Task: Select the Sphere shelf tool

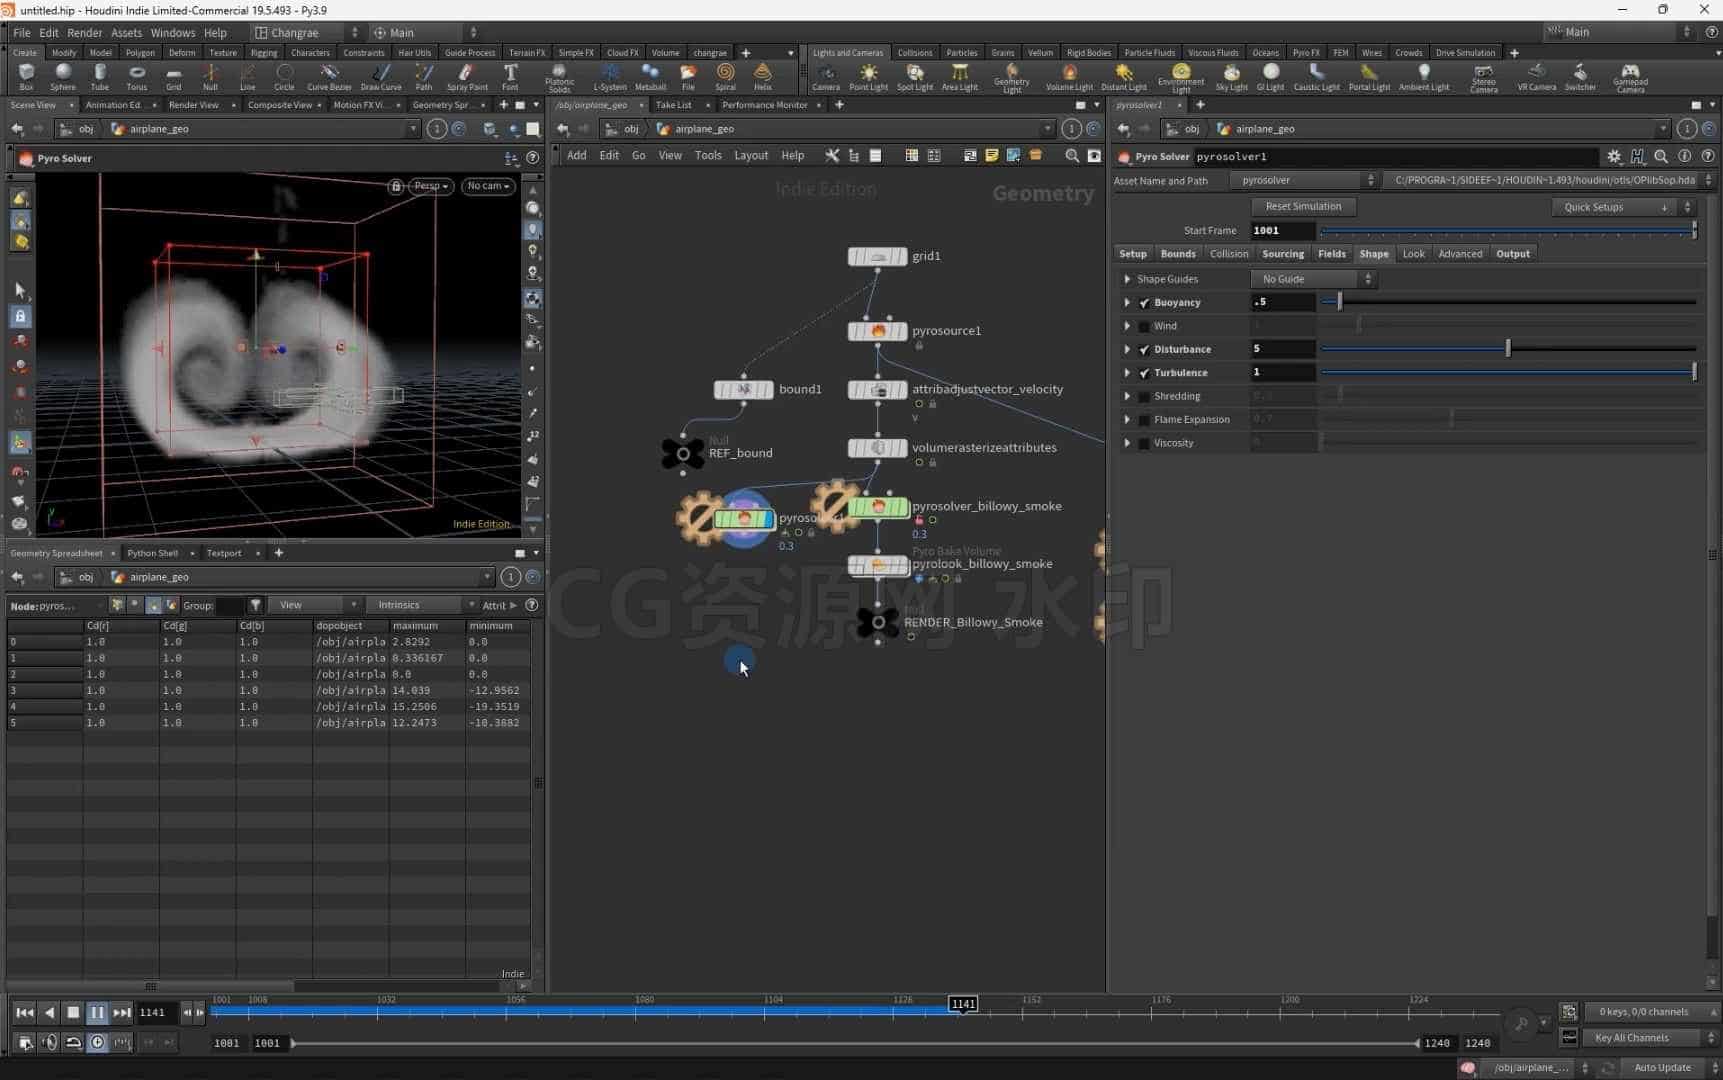Action: click(63, 77)
